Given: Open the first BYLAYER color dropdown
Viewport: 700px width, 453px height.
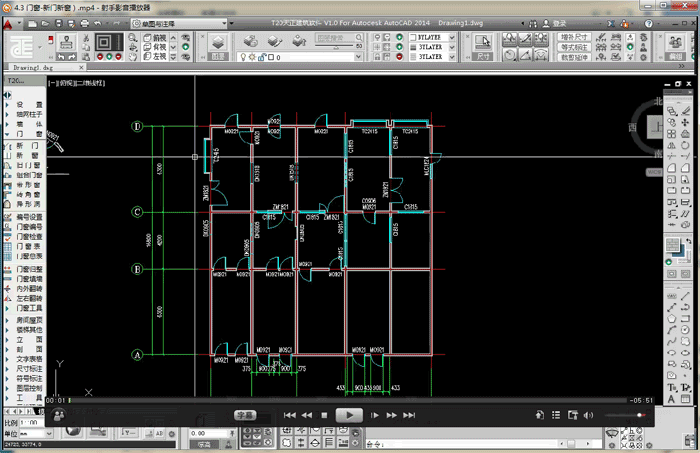Looking at the screenshot, I should click(452, 37).
